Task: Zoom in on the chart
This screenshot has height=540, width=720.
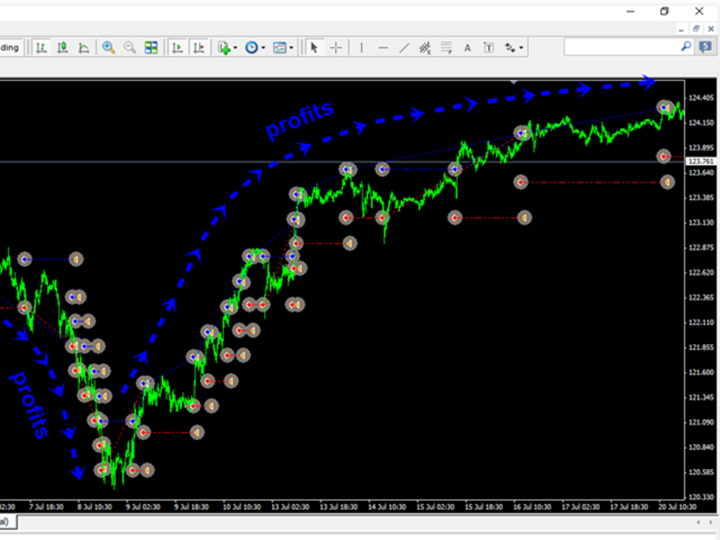Action: pyautogui.click(x=109, y=47)
